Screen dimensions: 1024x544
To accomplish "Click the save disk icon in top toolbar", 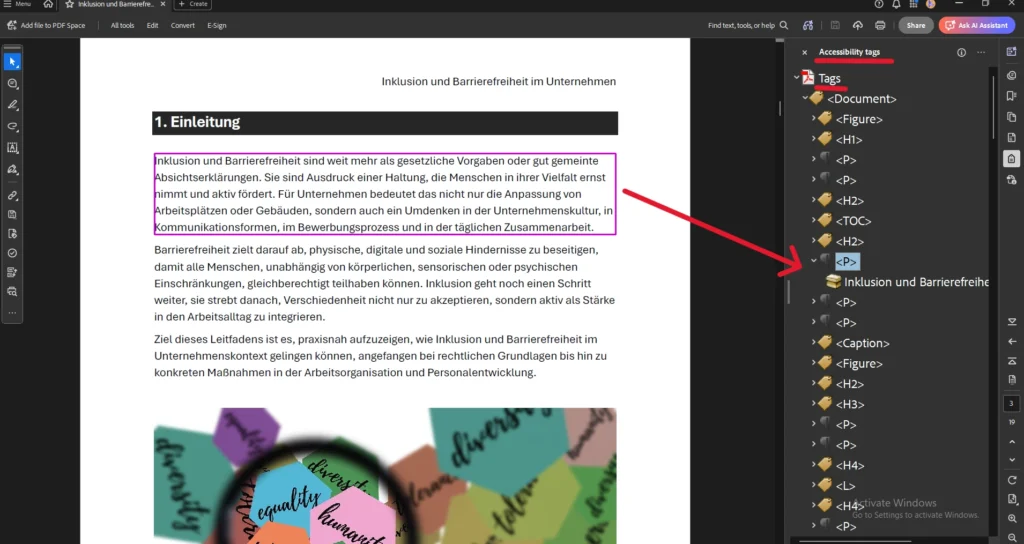I will (x=835, y=25).
